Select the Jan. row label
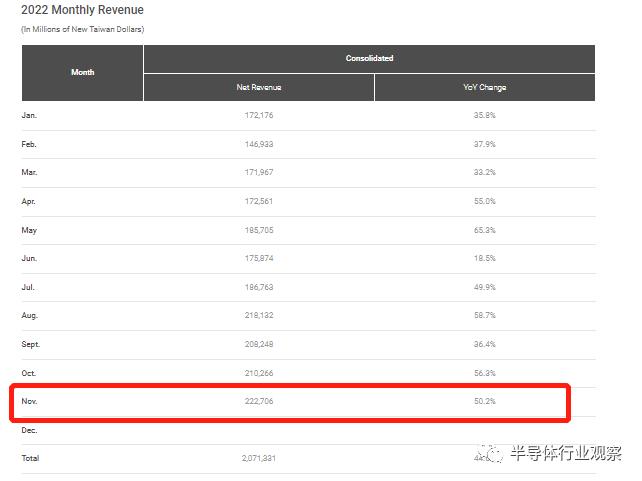 [x=29, y=116]
